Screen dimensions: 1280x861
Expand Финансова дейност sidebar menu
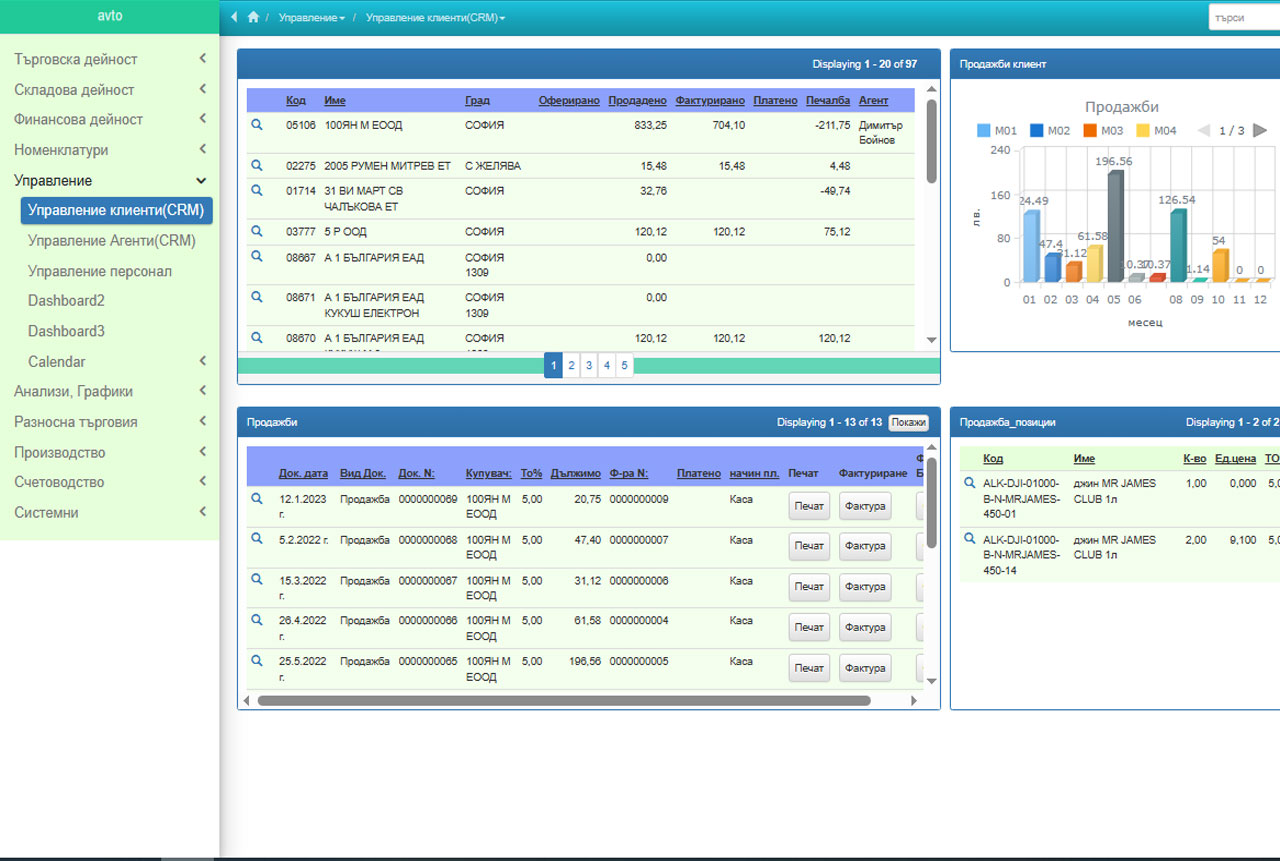[110, 119]
